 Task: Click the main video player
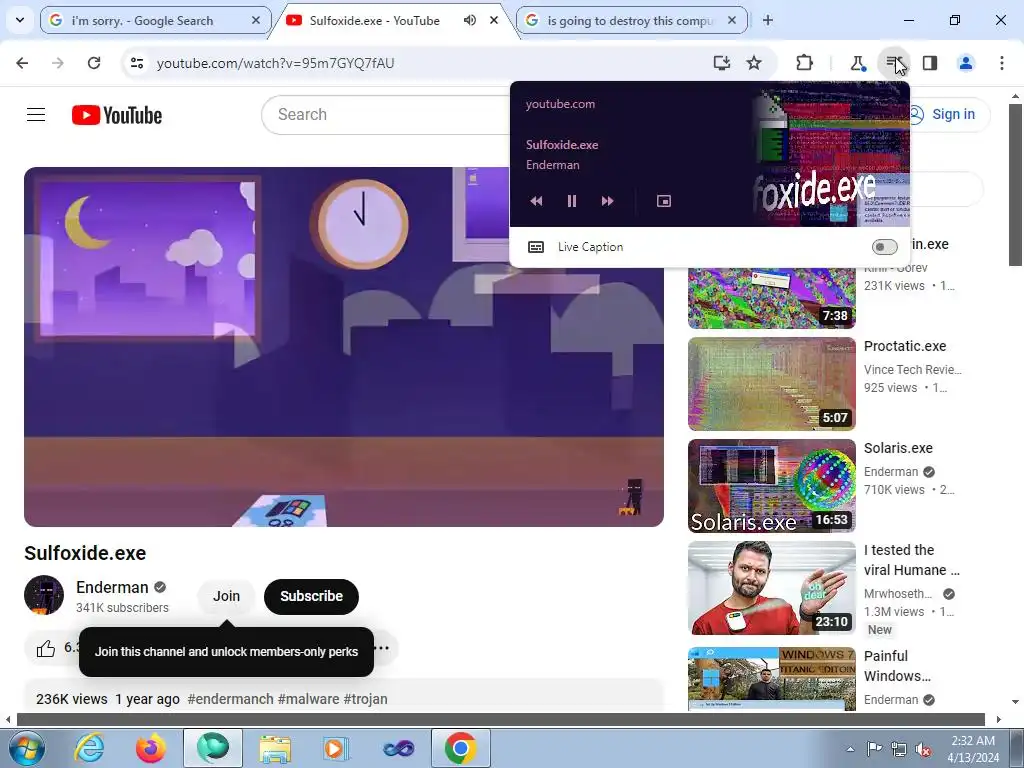[344, 347]
